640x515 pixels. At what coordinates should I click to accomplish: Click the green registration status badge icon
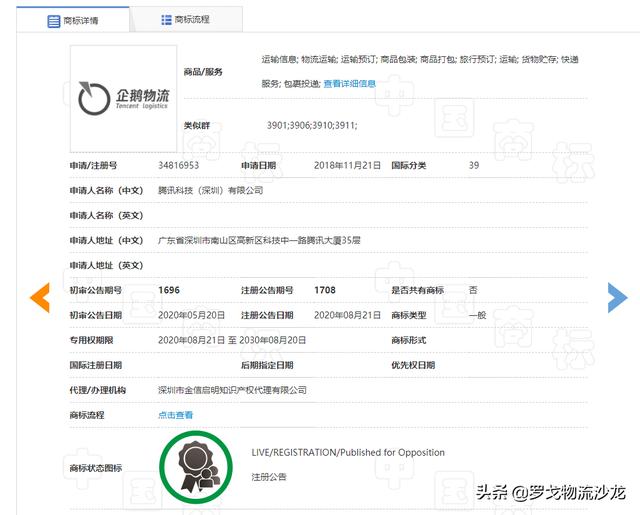tap(196, 467)
